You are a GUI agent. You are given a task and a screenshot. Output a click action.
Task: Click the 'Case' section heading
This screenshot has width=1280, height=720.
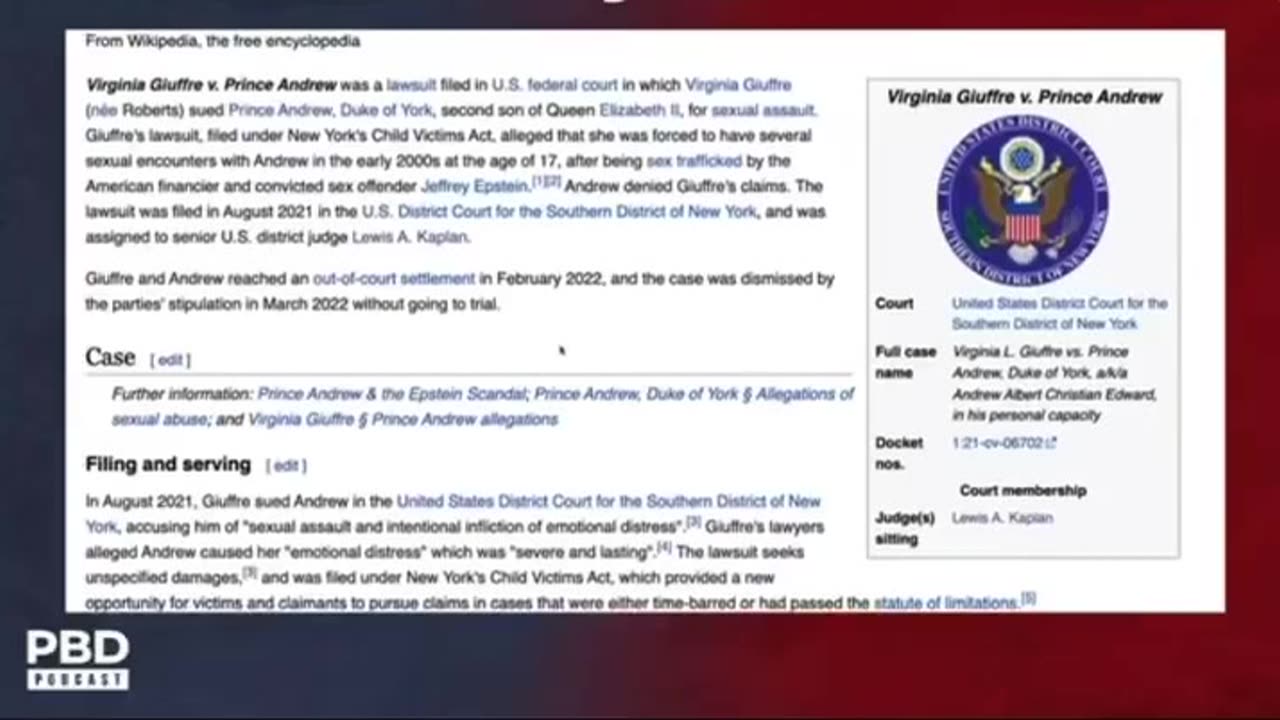(x=110, y=357)
